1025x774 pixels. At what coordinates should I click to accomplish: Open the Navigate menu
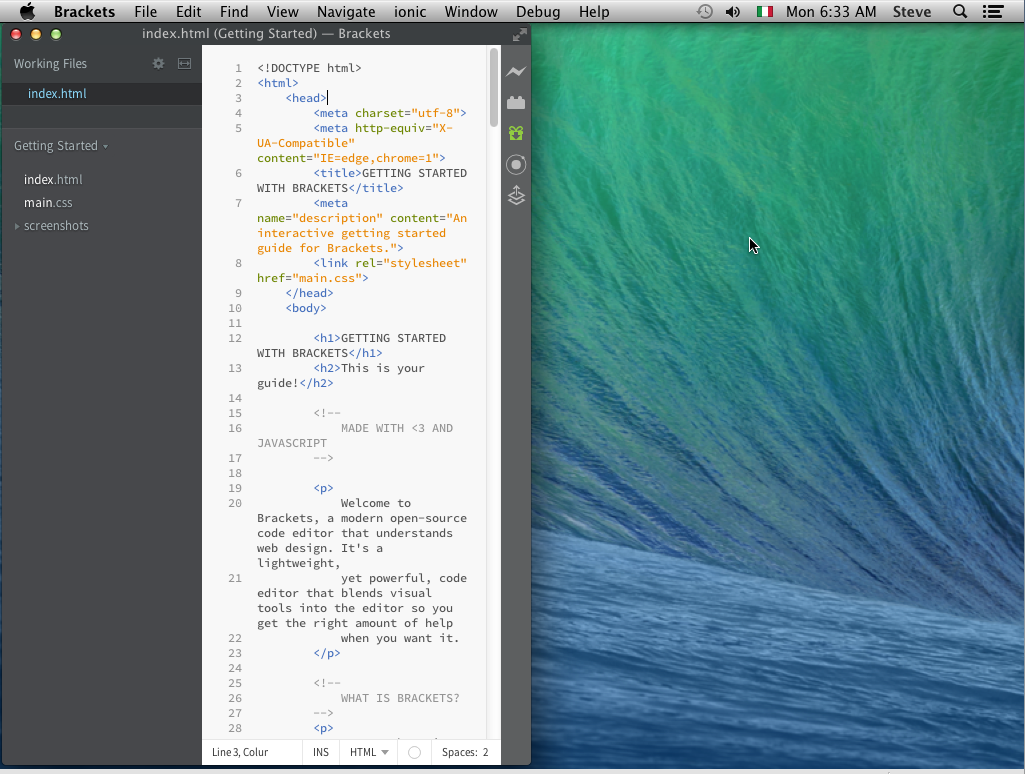click(346, 12)
